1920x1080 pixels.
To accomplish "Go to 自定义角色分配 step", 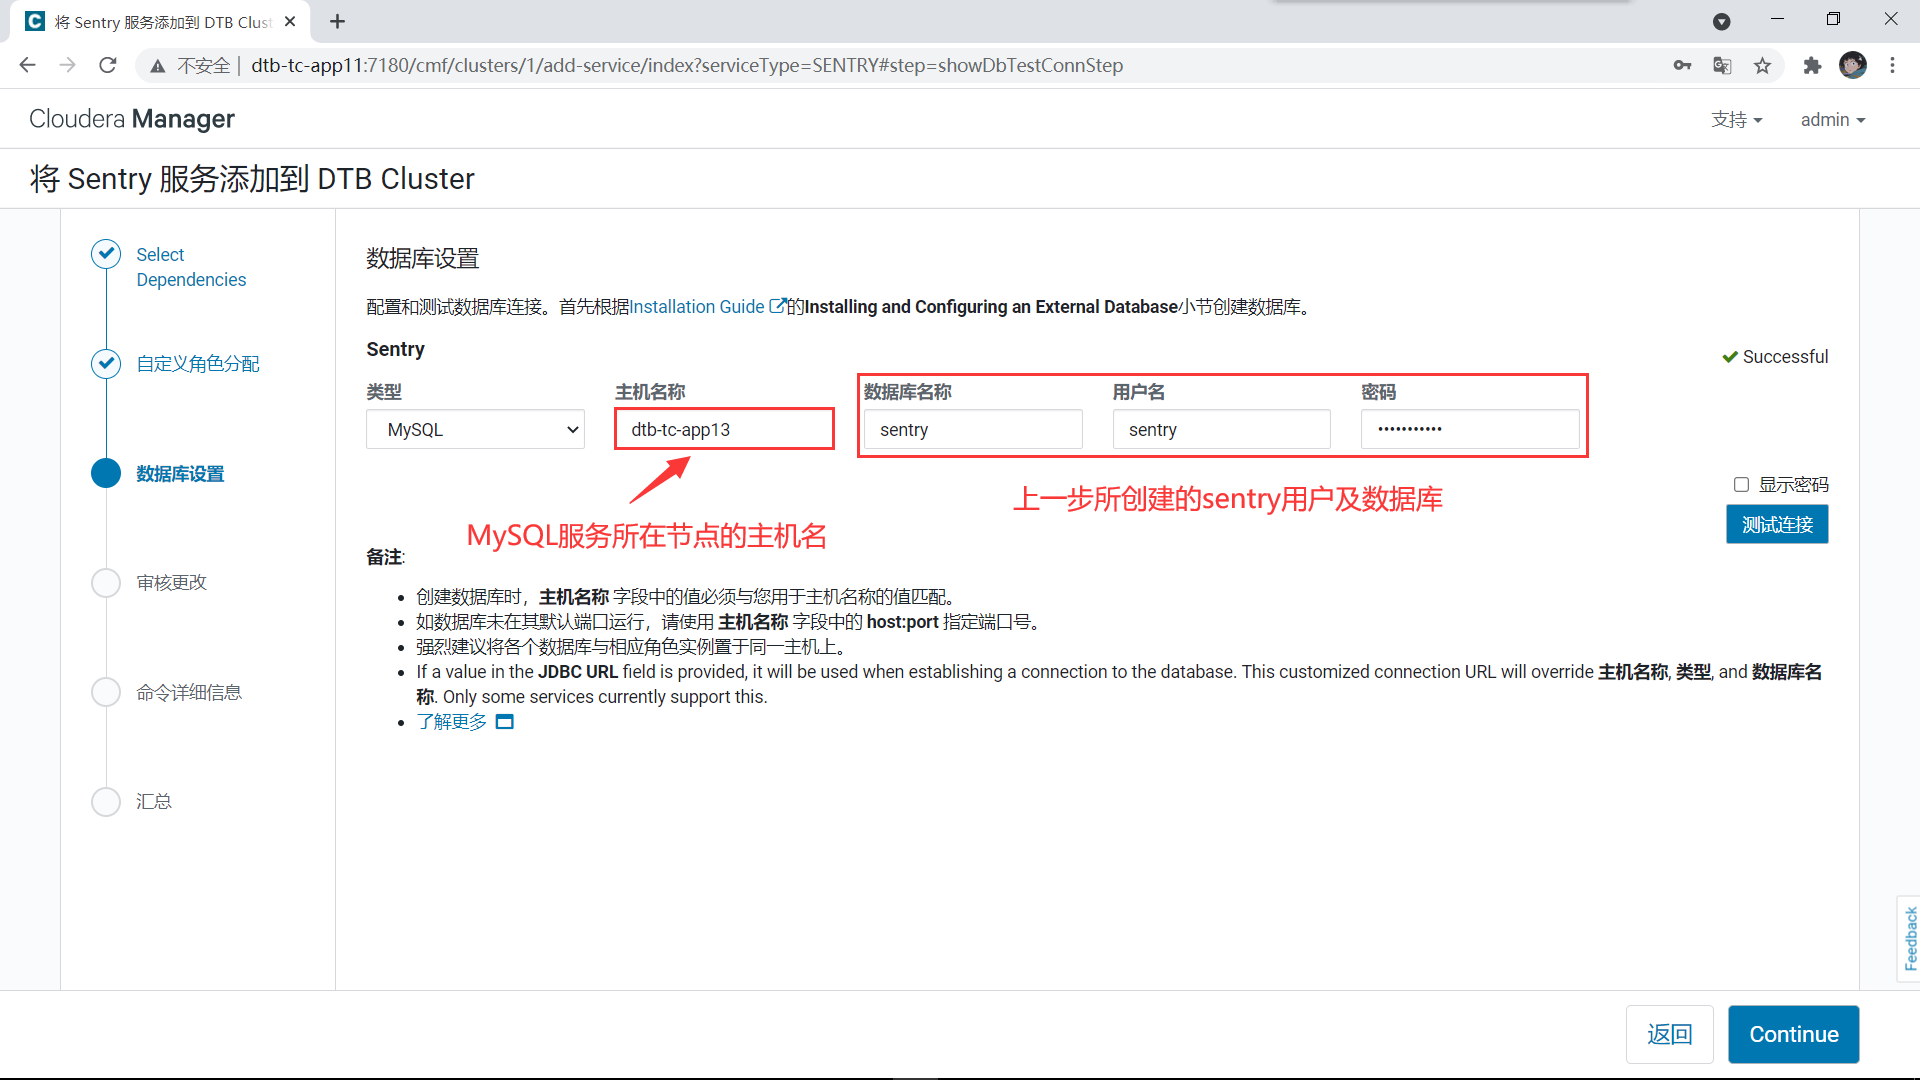I will (x=198, y=363).
